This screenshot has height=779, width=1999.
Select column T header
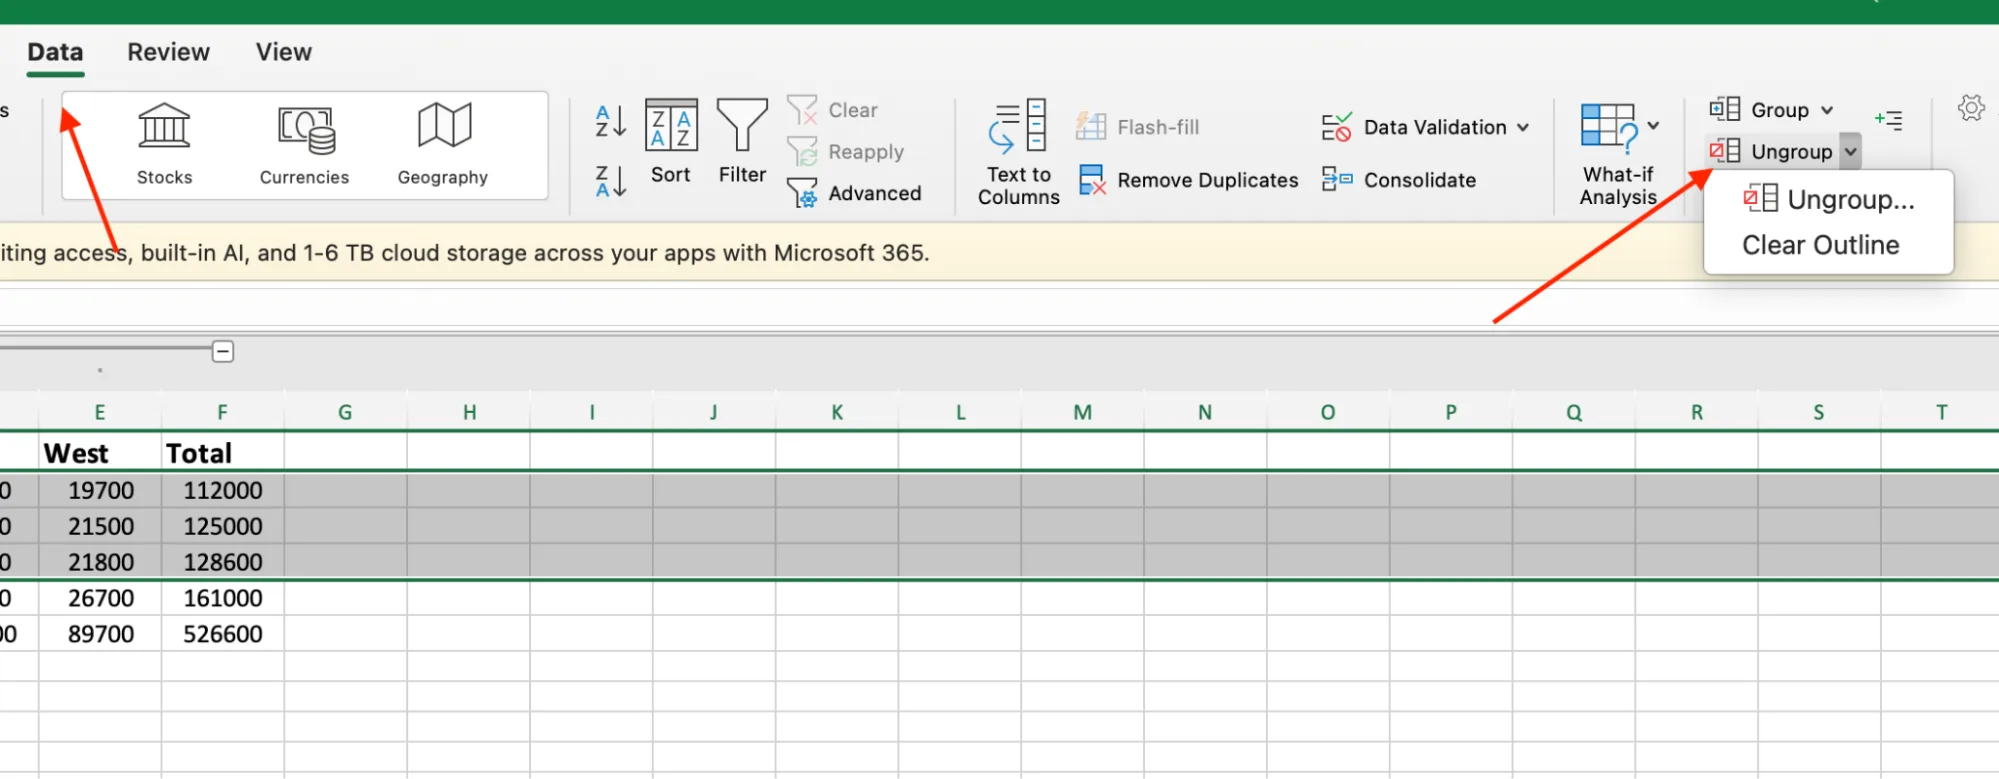pyautogui.click(x=1941, y=412)
